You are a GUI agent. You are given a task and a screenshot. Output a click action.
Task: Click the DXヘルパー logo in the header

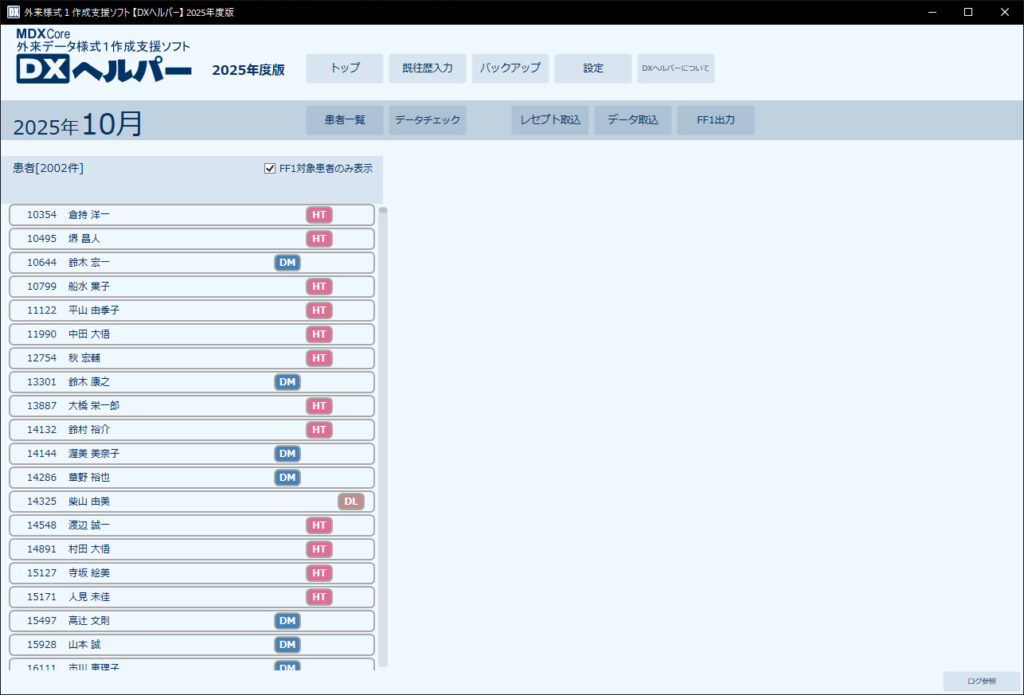coord(104,70)
